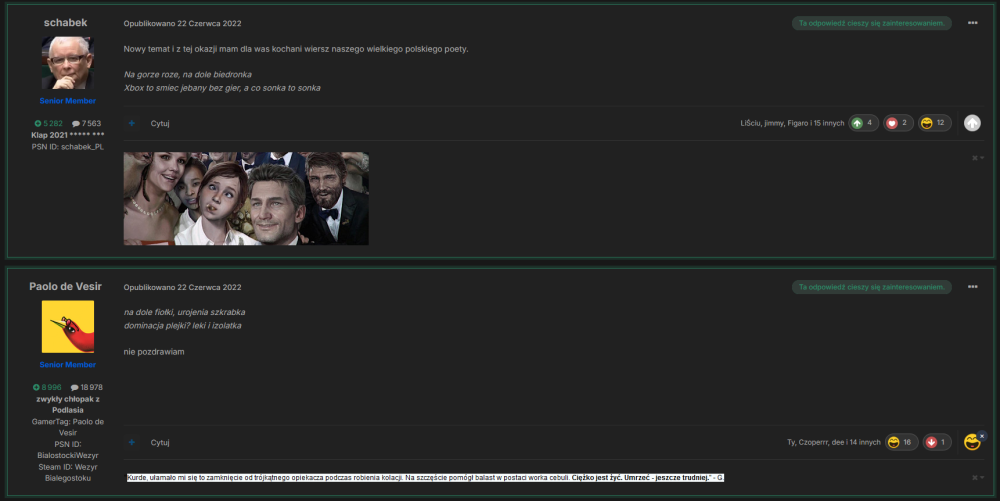1000x501 pixels.
Task: Click the red downvote reaction with 1 vote
Action: [936, 442]
